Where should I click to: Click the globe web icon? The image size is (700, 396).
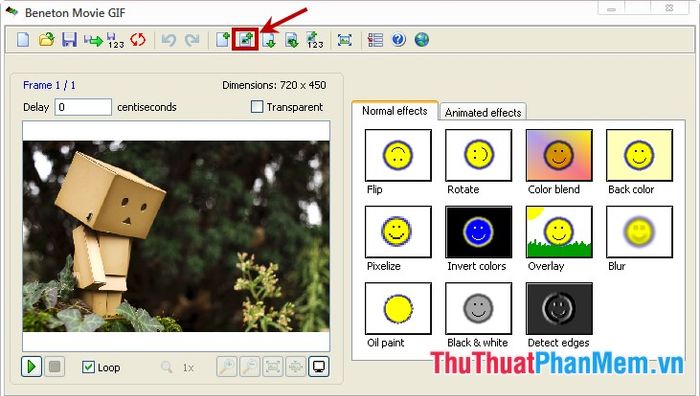tap(421, 40)
